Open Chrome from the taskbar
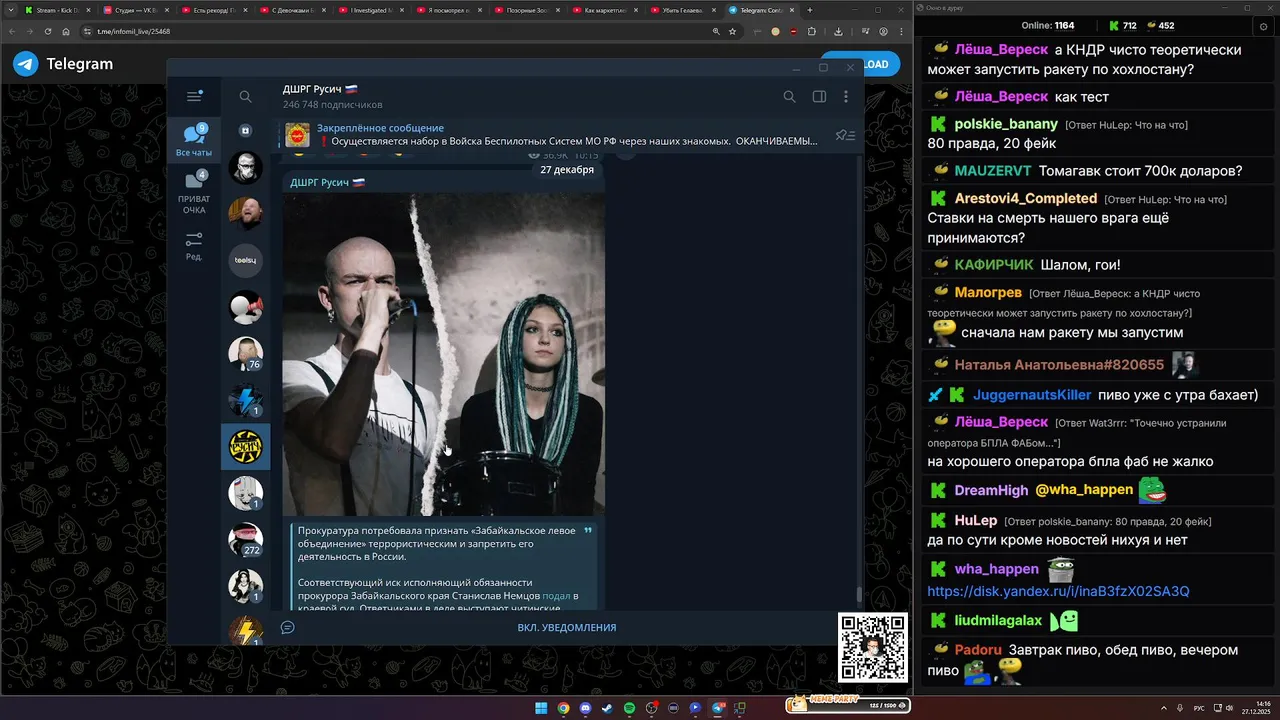 (x=563, y=708)
